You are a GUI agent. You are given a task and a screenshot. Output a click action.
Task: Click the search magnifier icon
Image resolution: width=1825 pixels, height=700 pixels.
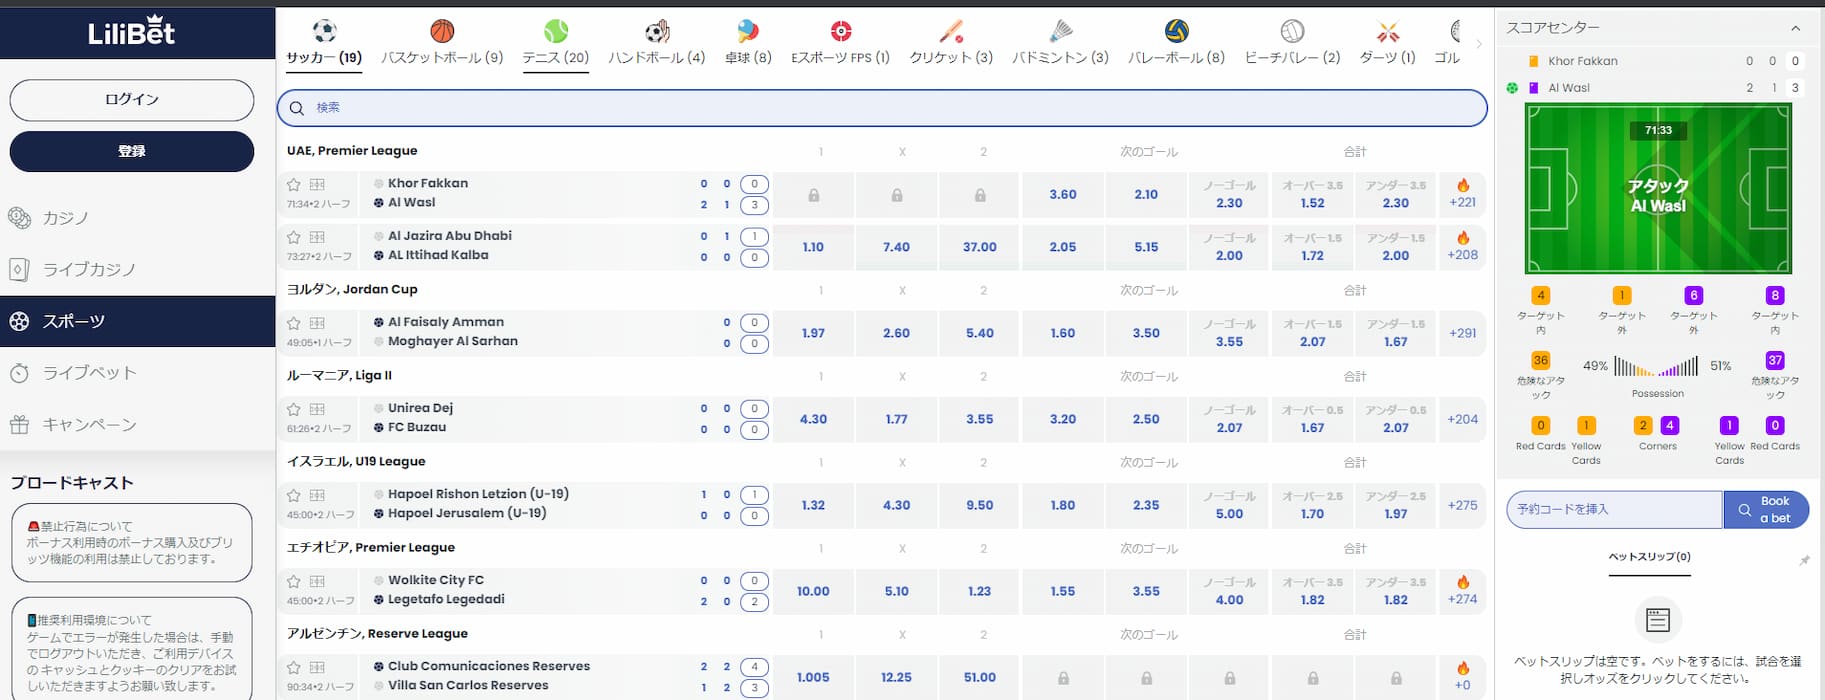[x=297, y=108]
